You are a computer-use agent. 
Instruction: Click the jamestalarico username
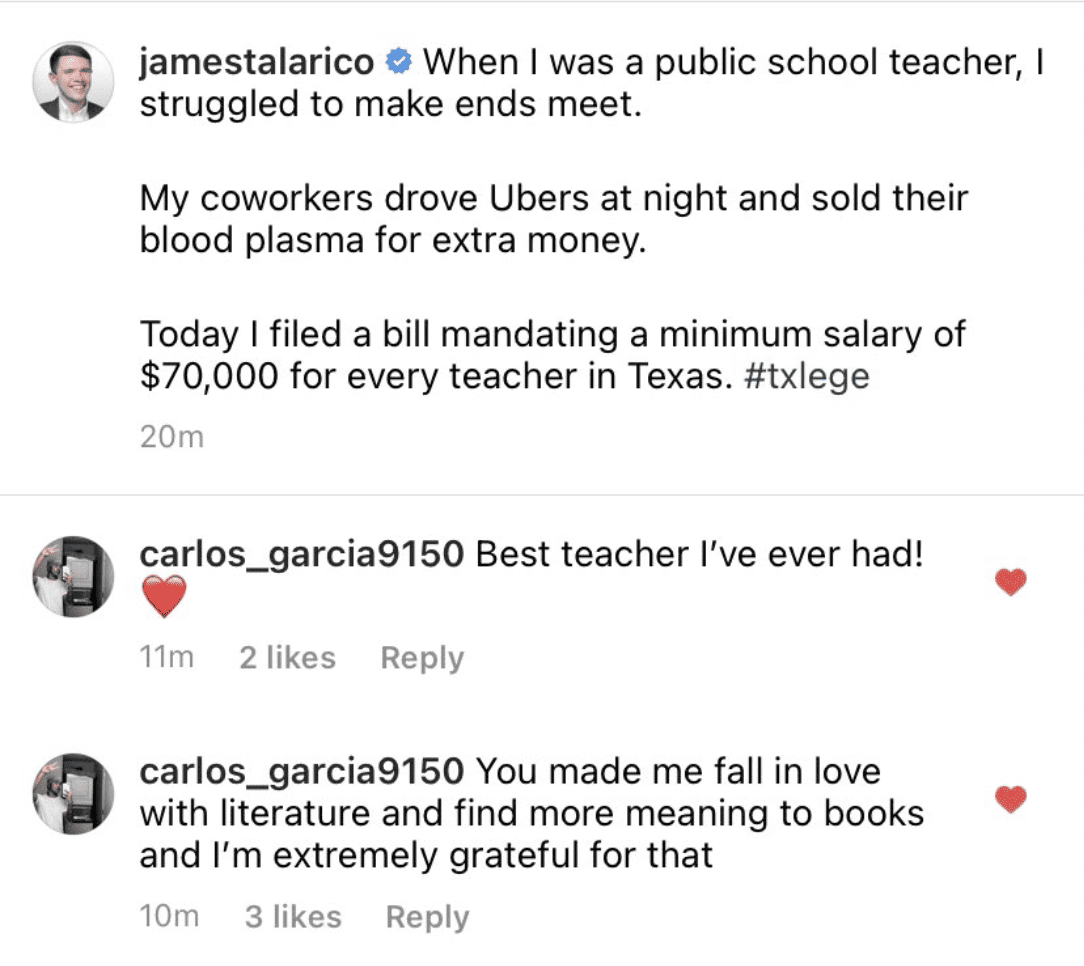click(257, 62)
